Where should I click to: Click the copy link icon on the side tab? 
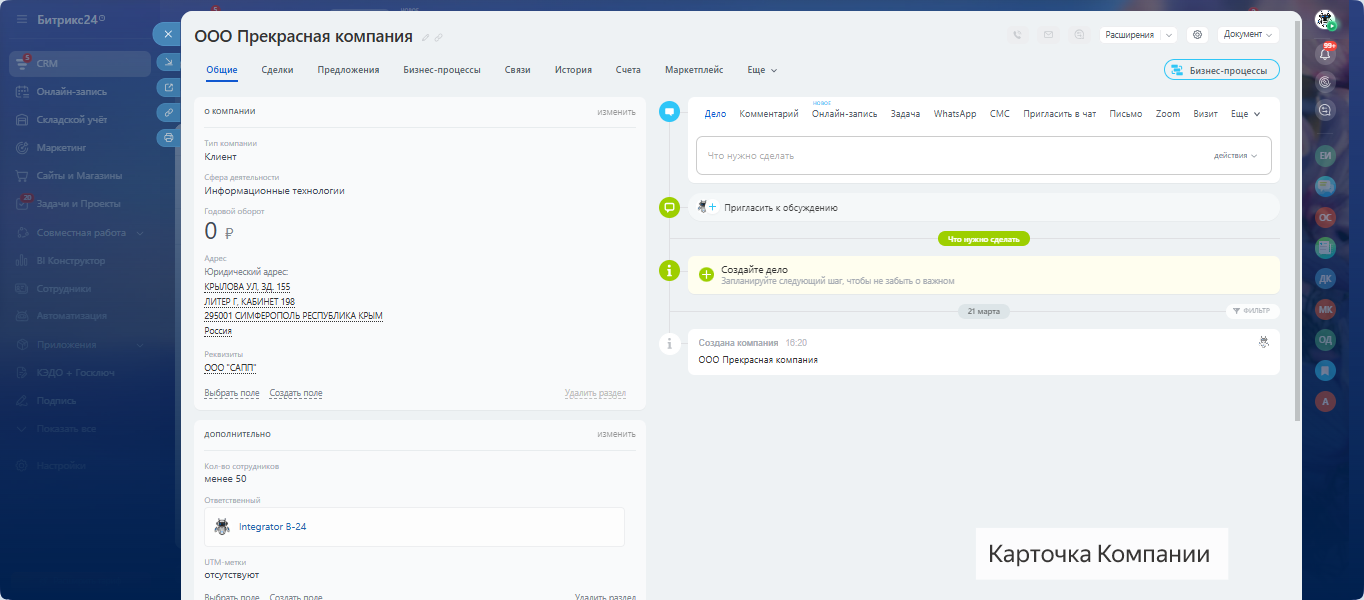168,112
